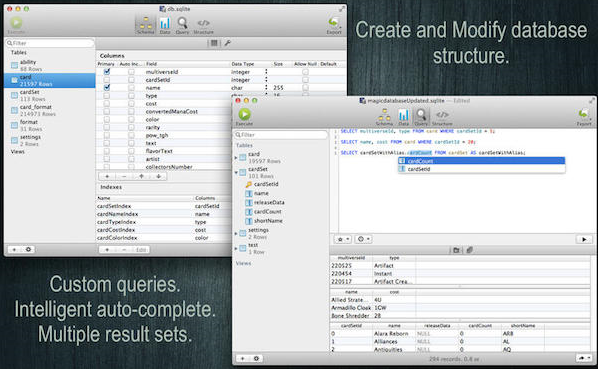This screenshot has height=369, width=598.
Task: Click the Filter field in db.sqlite sidebar
Action: pos(50,43)
